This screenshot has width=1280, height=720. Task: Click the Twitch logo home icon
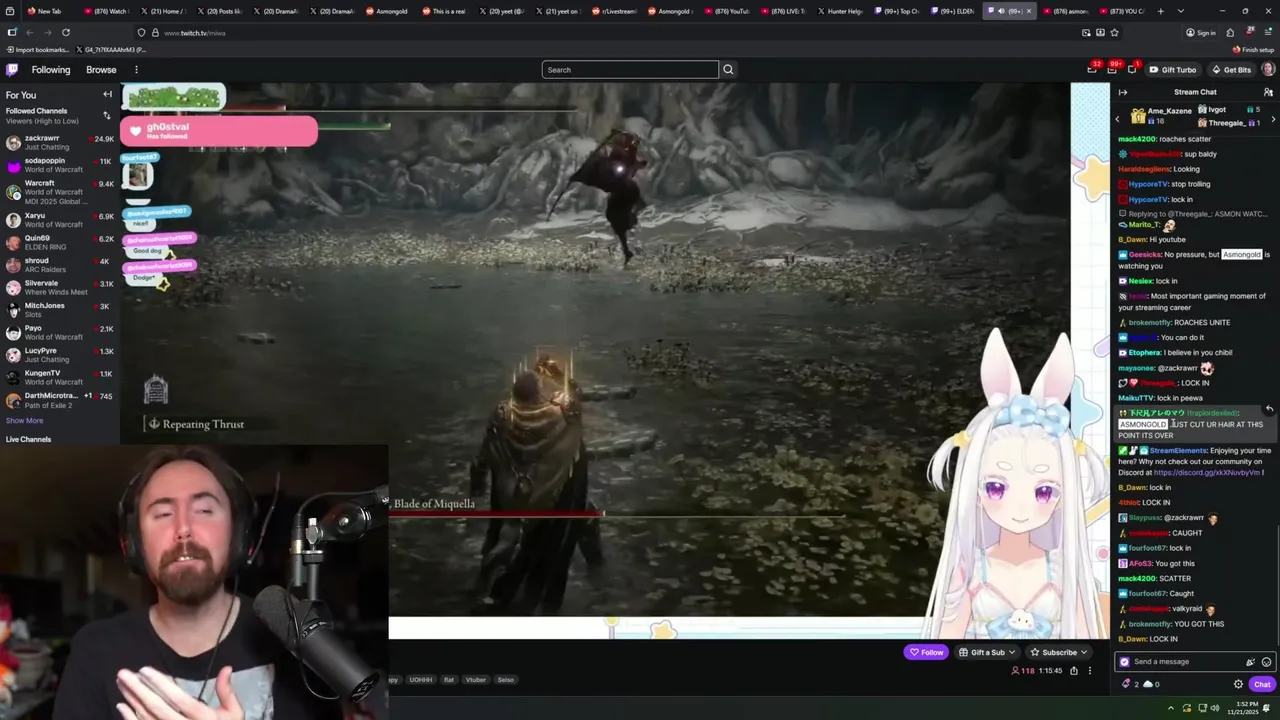12,70
